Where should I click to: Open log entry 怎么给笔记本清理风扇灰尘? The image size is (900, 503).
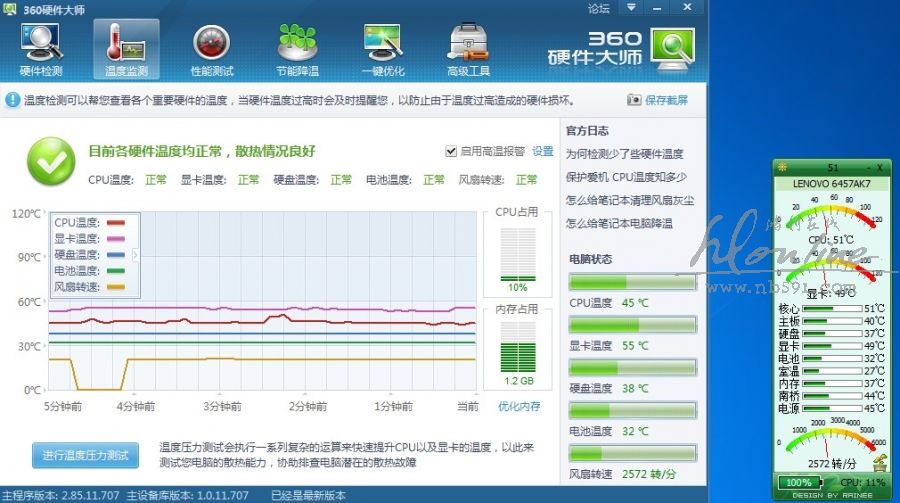click(x=630, y=200)
